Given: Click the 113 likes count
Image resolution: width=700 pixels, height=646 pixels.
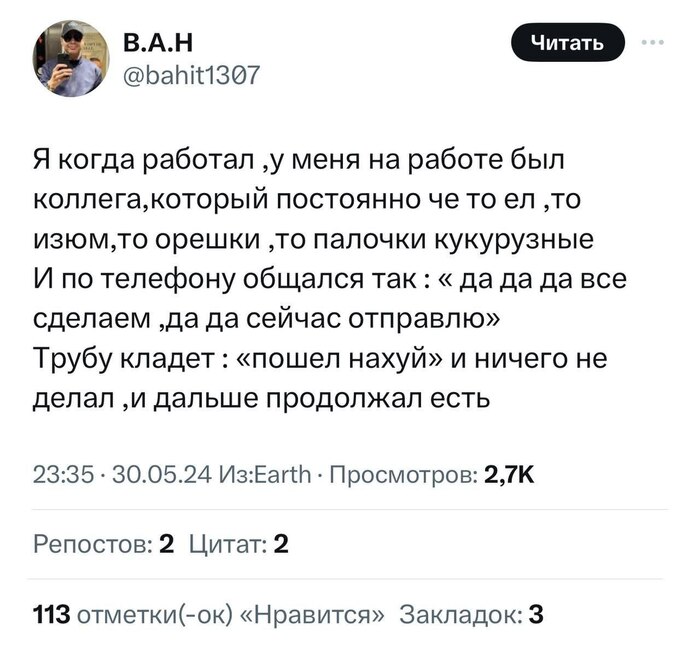Looking at the screenshot, I should click(x=50, y=613).
